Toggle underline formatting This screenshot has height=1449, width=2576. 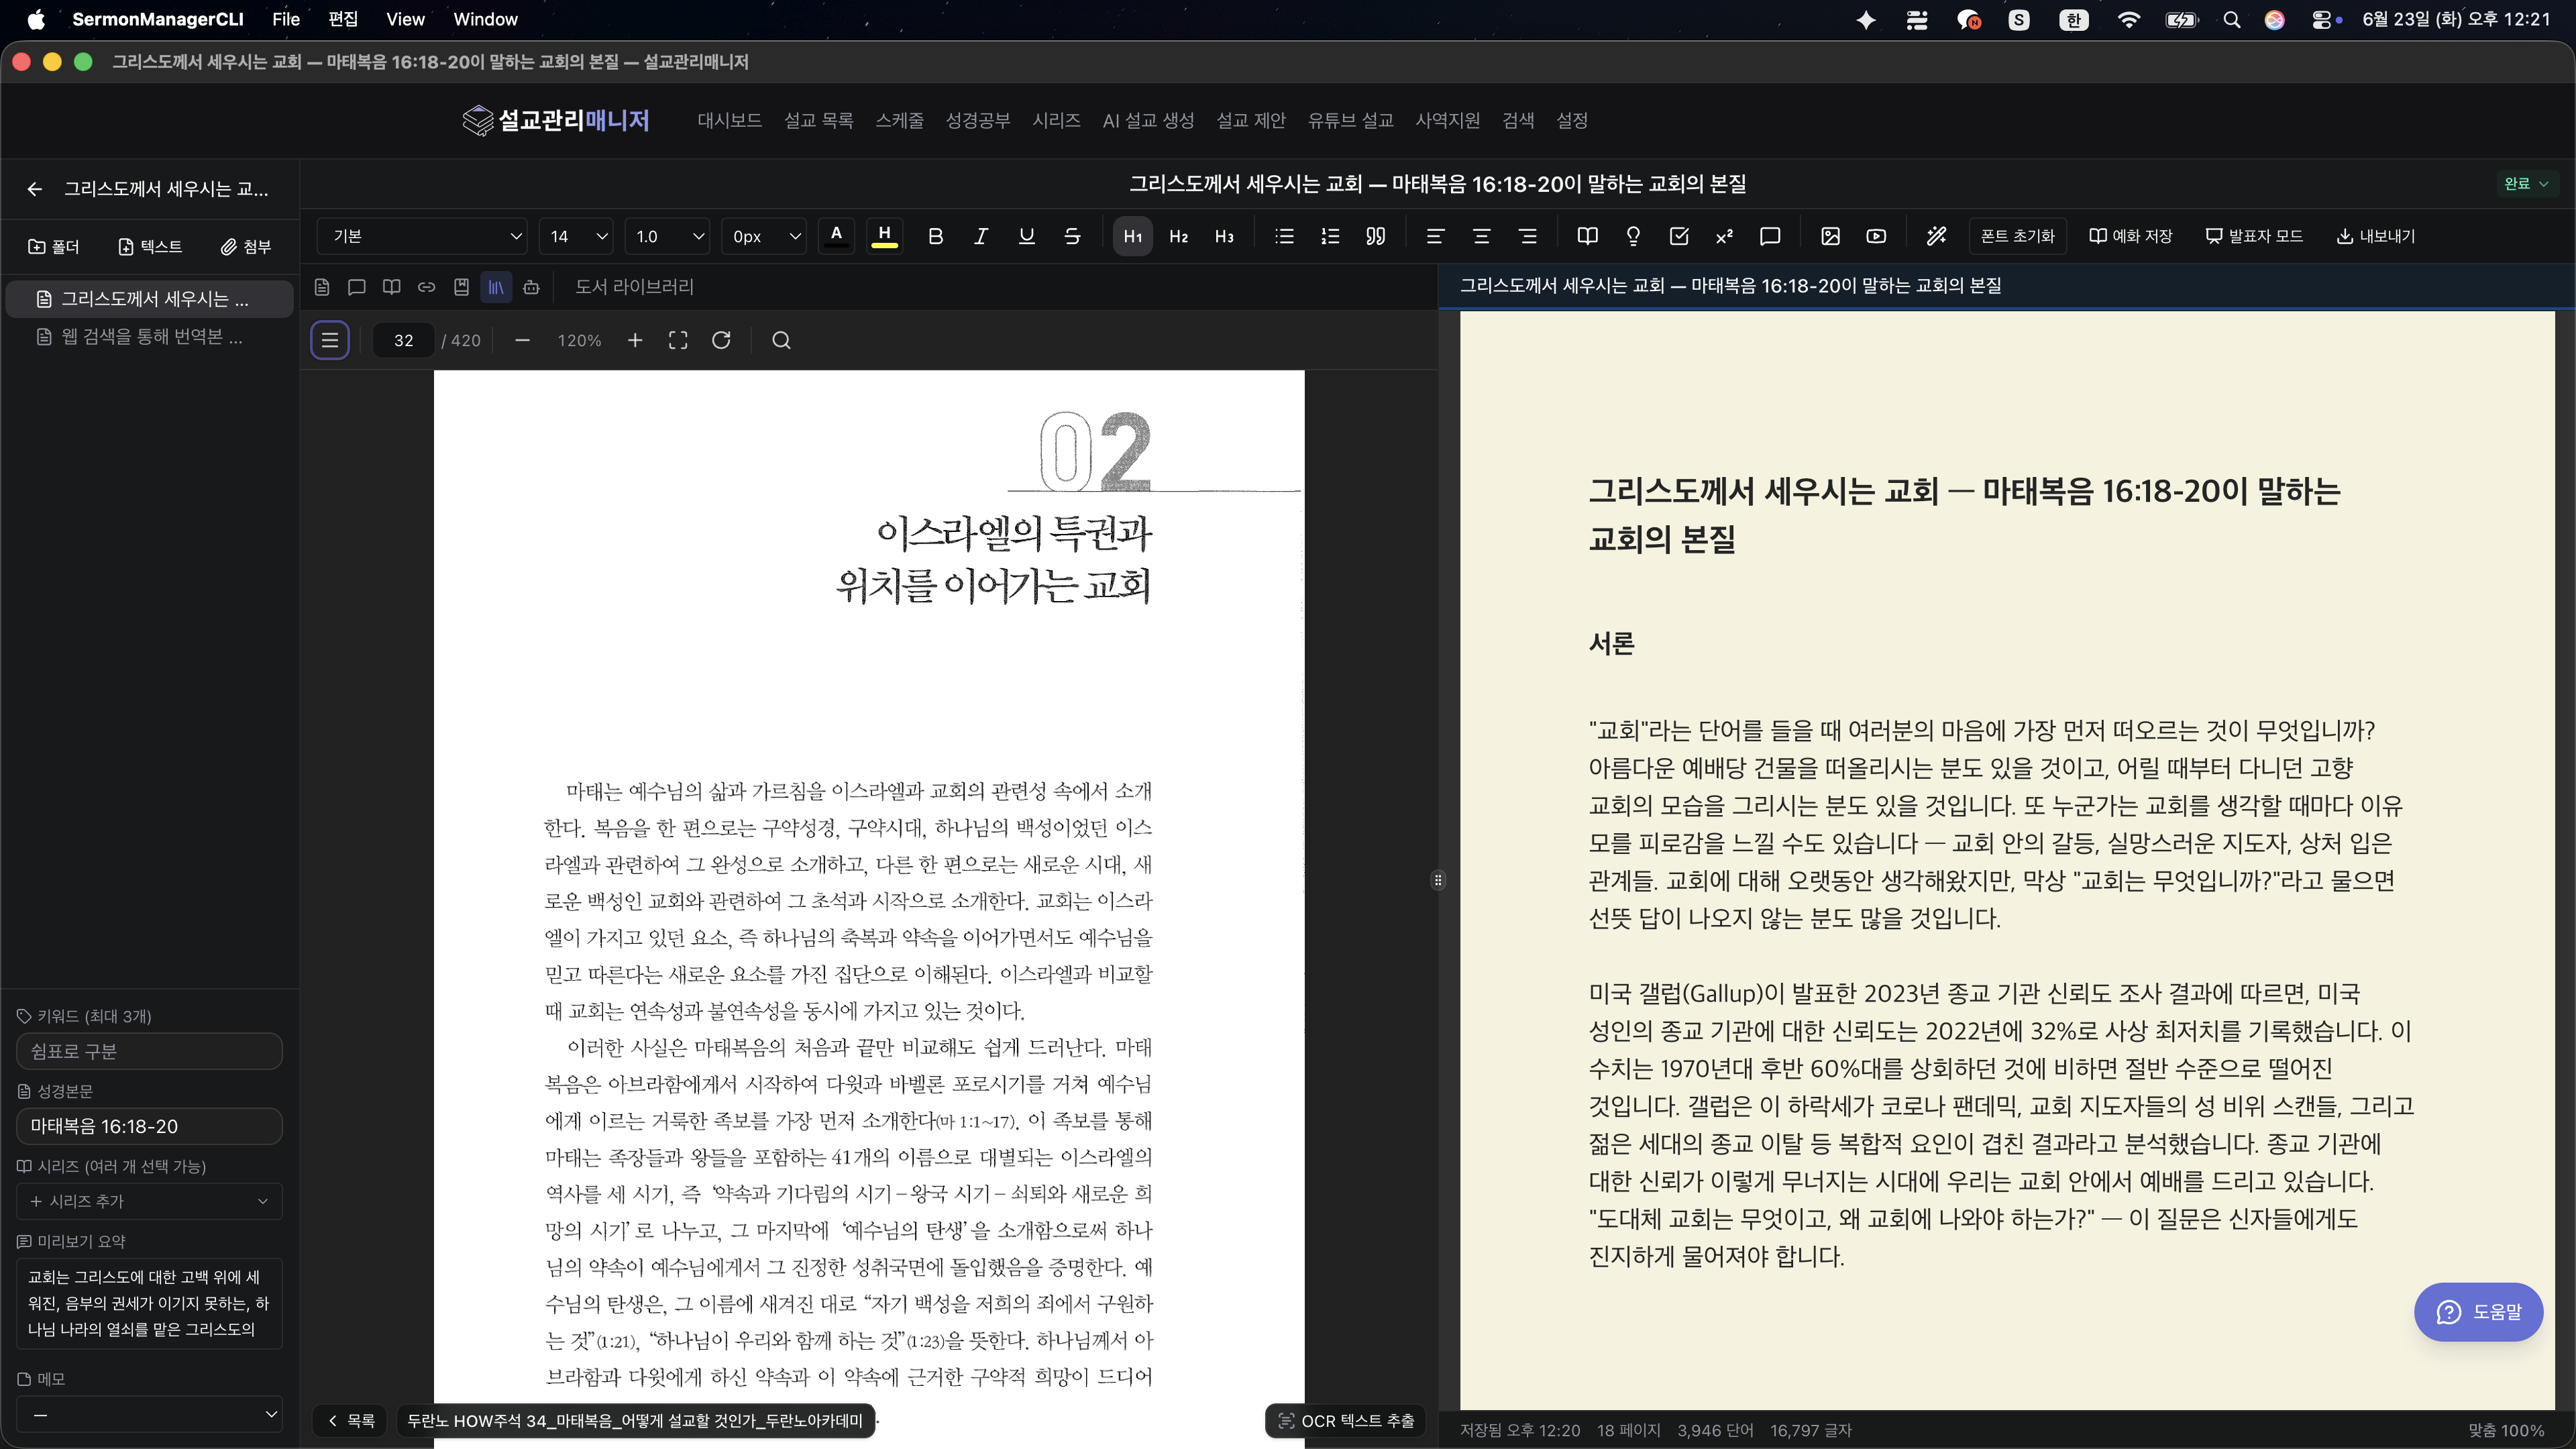click(1026, 236)
